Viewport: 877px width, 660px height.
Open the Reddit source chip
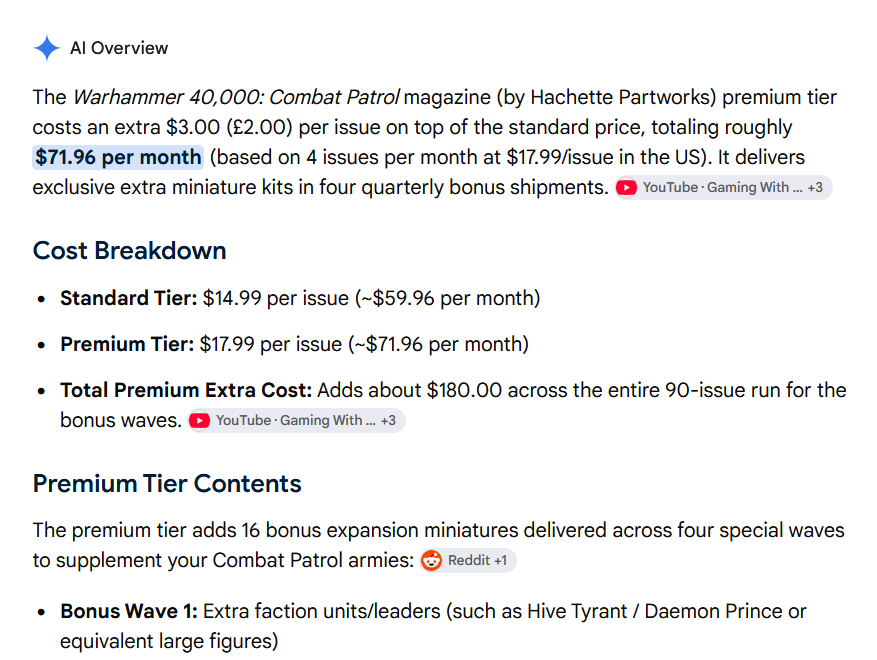[468, 560]
